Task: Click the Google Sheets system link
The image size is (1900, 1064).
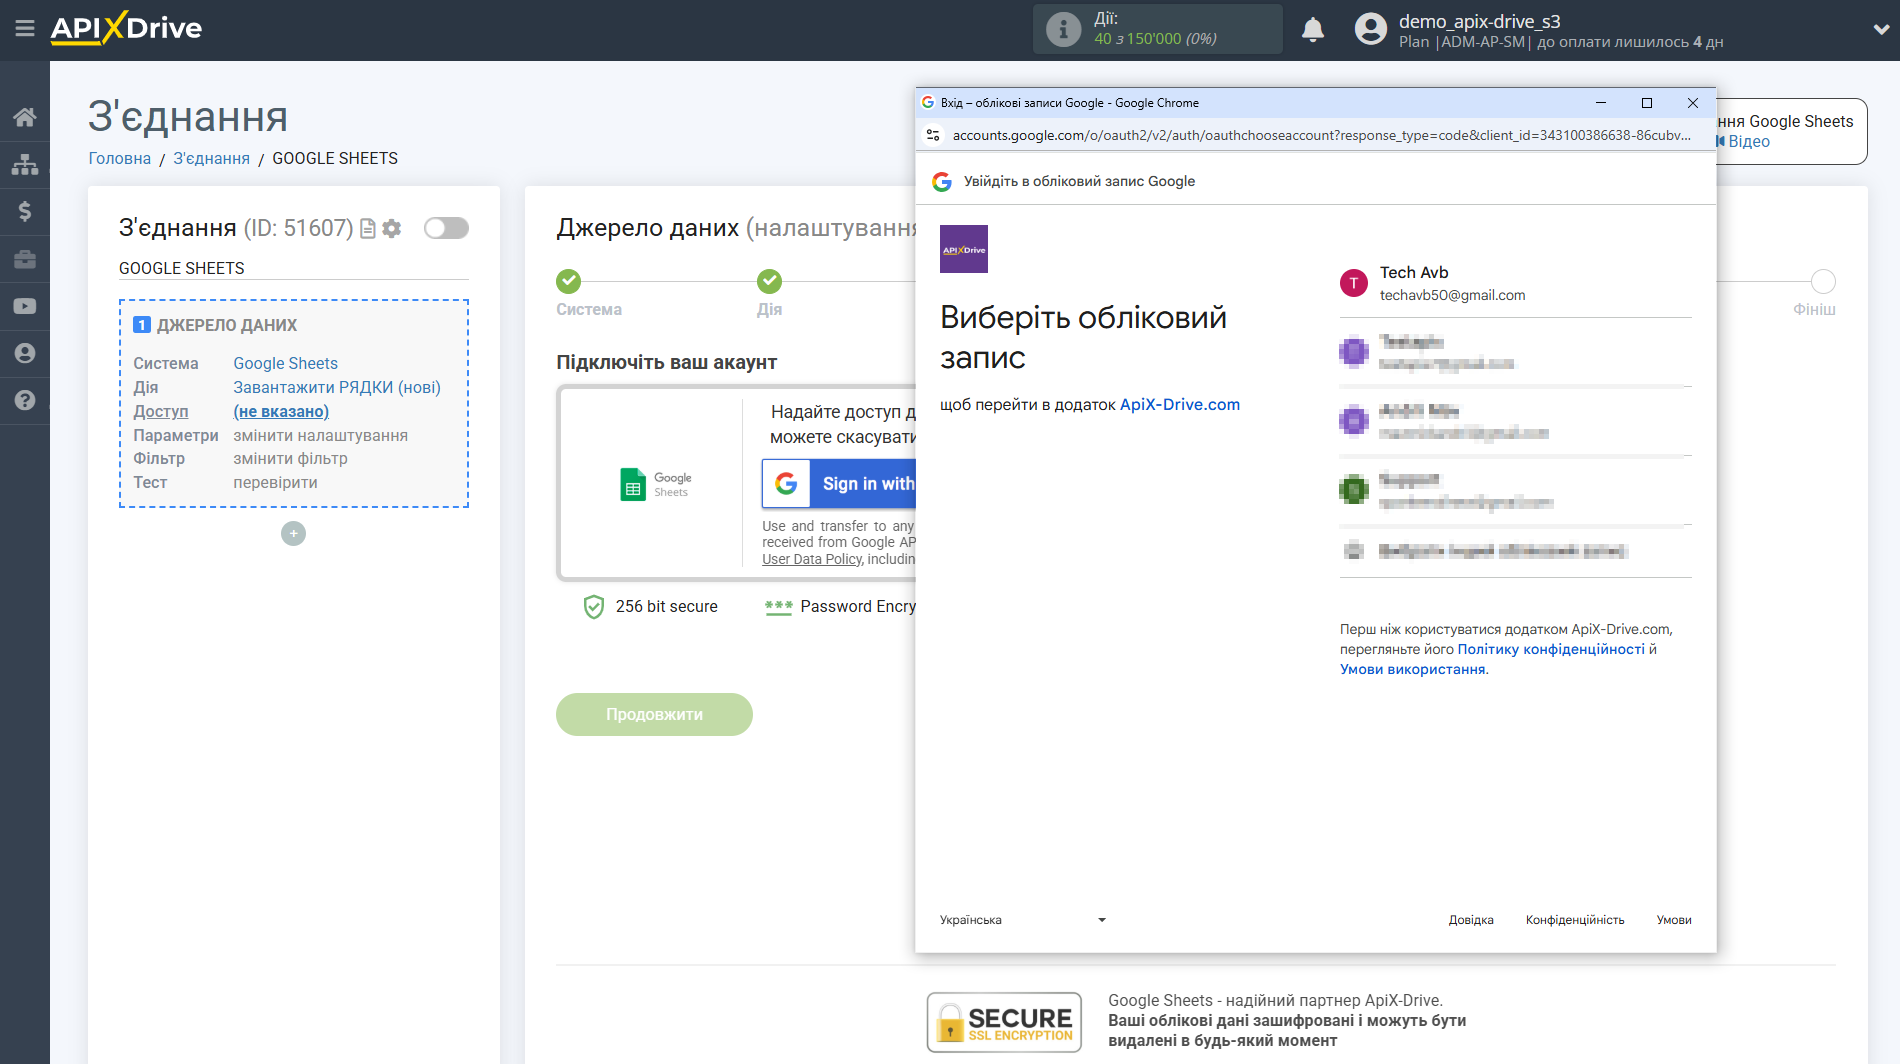Action: 286,363
